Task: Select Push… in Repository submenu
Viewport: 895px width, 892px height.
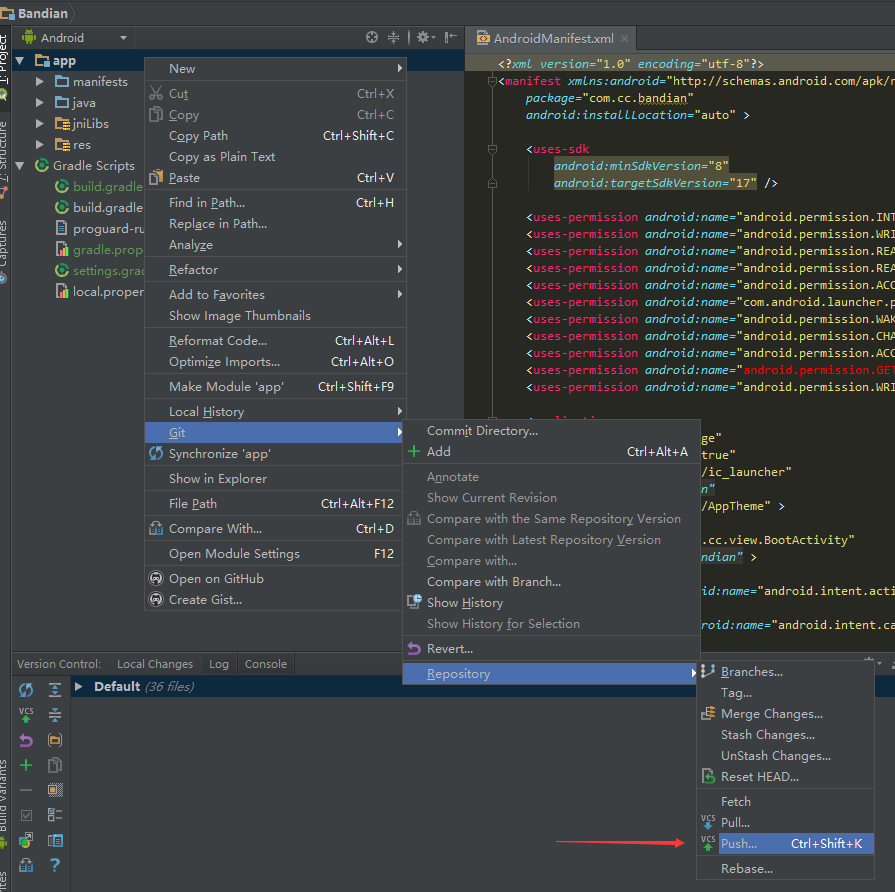Action: coord(786,843)
